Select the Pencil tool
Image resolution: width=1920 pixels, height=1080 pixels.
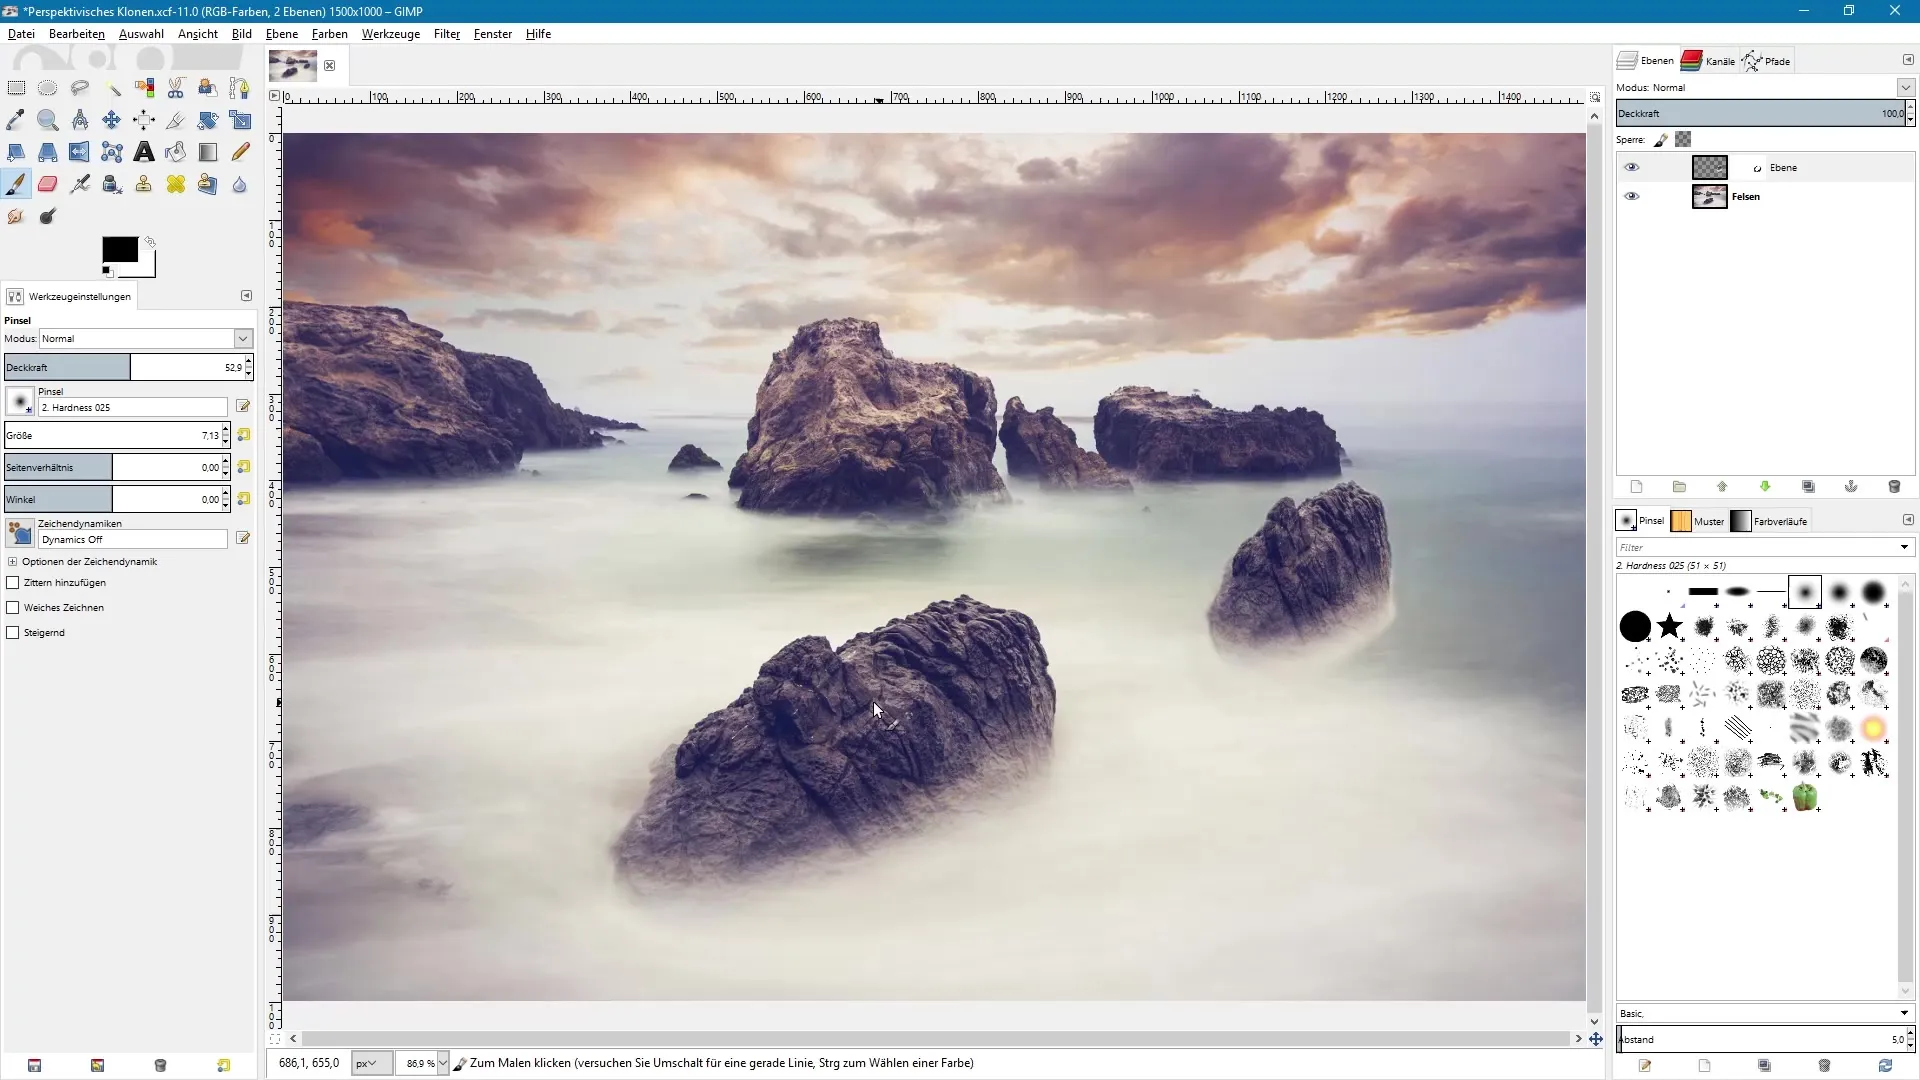pos(240,152)
